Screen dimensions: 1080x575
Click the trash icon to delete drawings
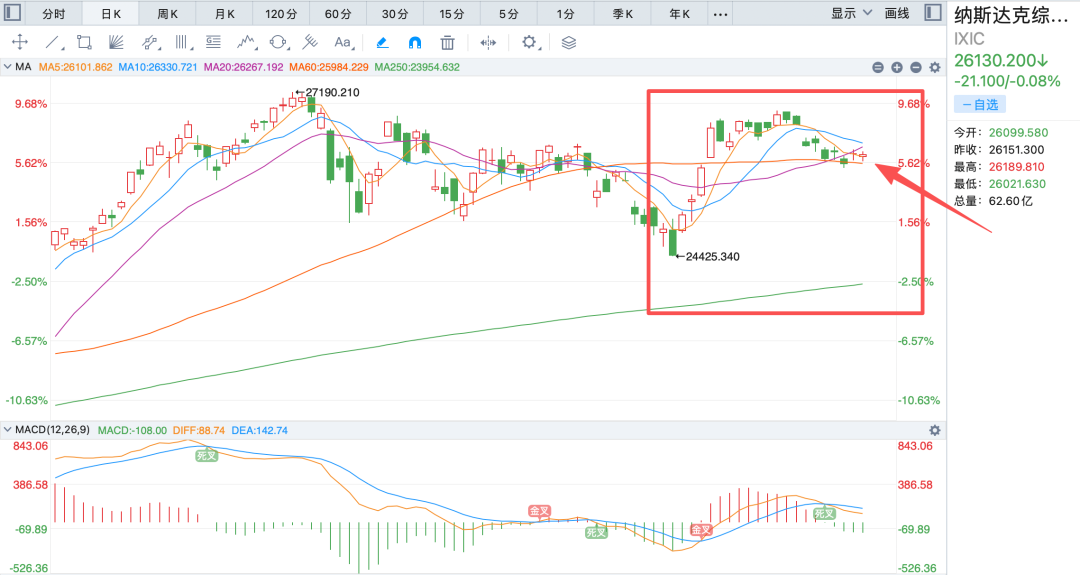tap(448, 43)
